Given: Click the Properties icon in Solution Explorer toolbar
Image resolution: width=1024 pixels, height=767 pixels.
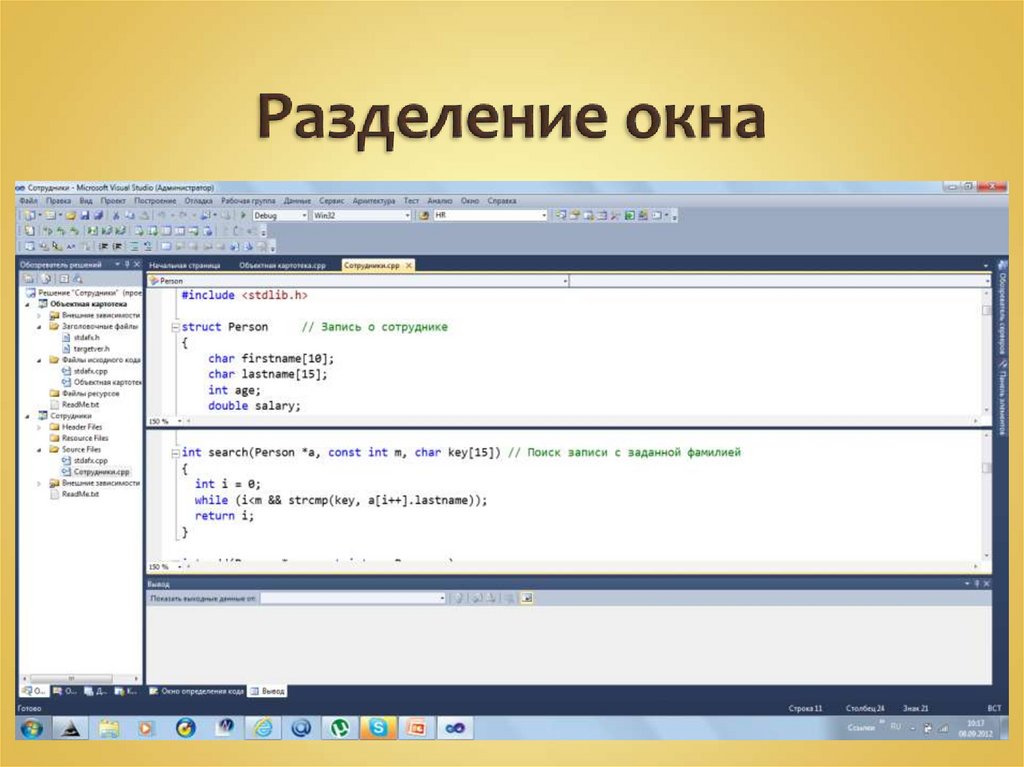Looking at the screenshot, I should (x=29, y=279).
